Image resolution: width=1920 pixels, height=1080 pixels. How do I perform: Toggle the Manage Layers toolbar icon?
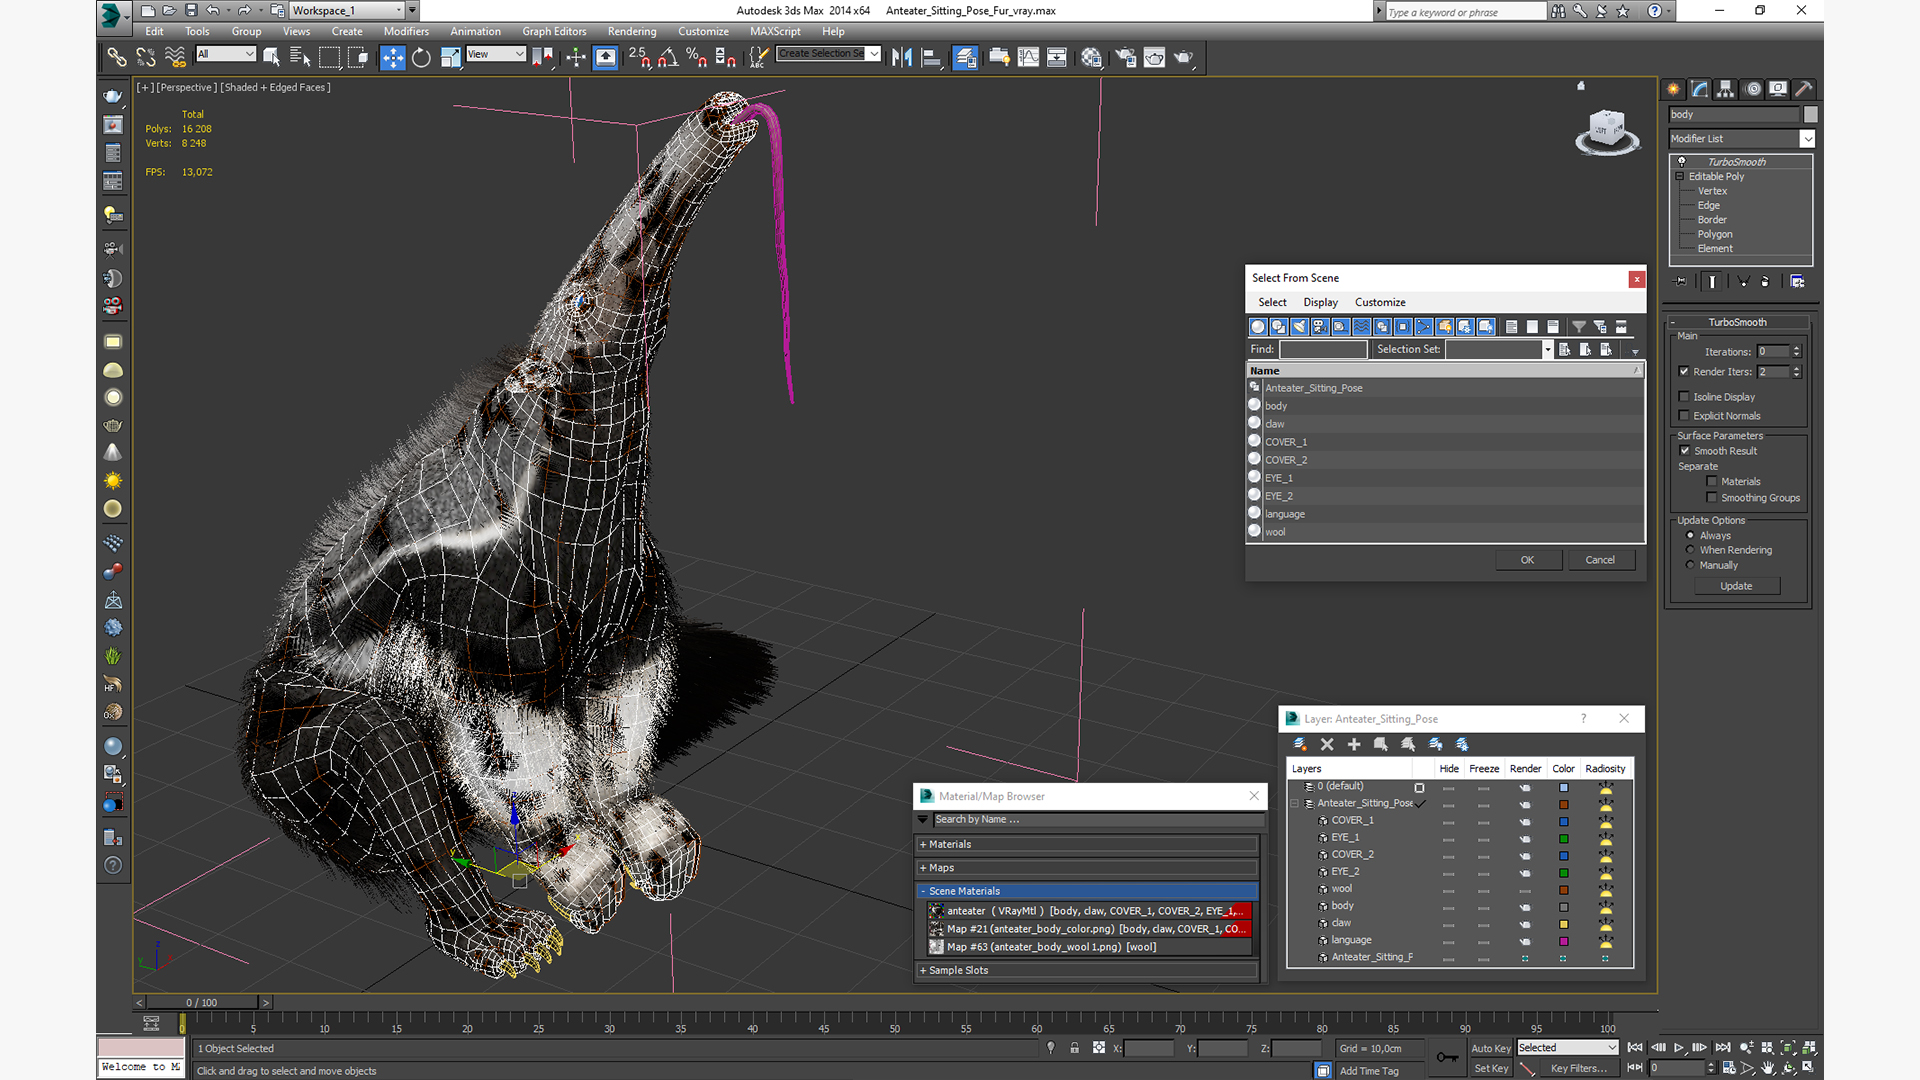click(965, 57)
